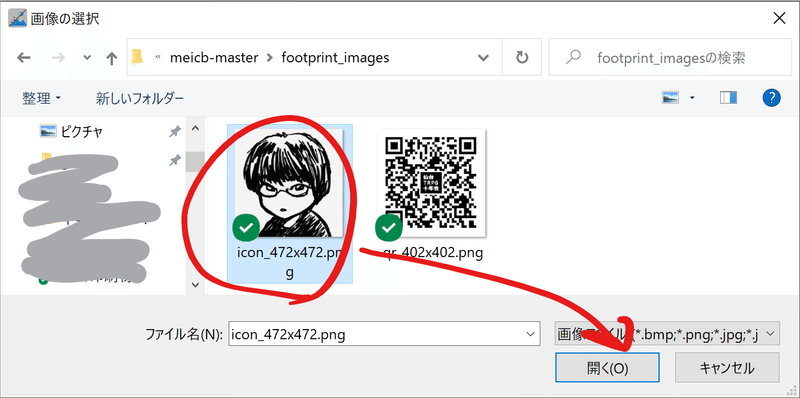Click the icon_472x472.png file name
Image resolution: width=800 pixels, height=398 pixels.
click(289, 262)
